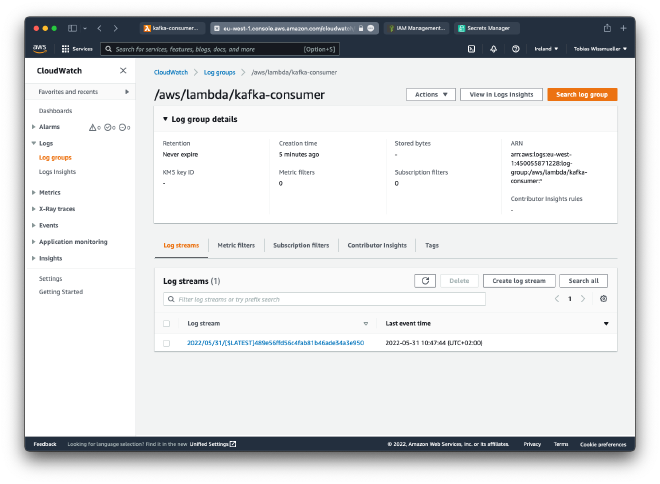Open the Actions dropdown
Image resolution: width=660 pixels, height=484 pixels.
click(431, 94)
